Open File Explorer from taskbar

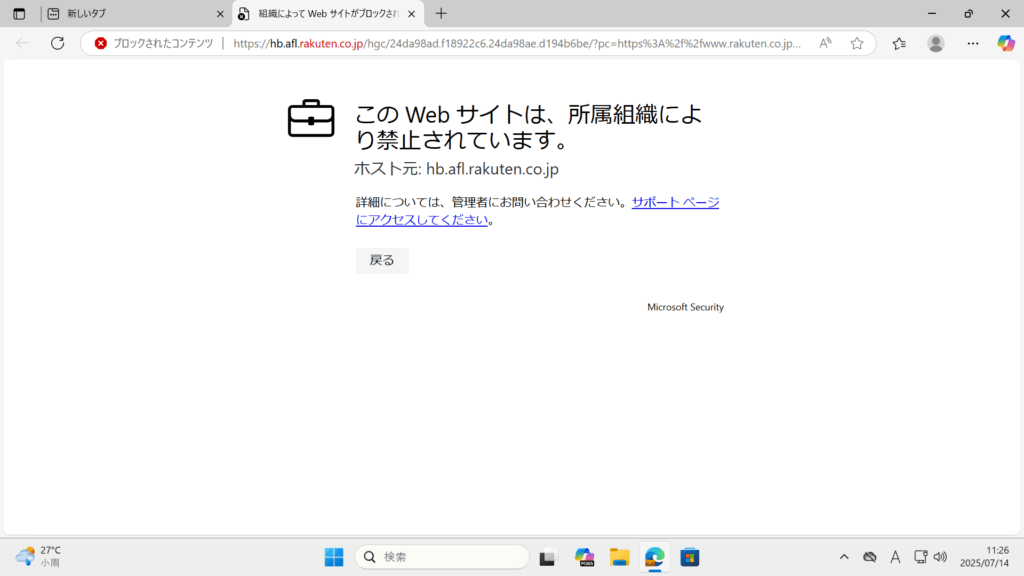point(620,557)
